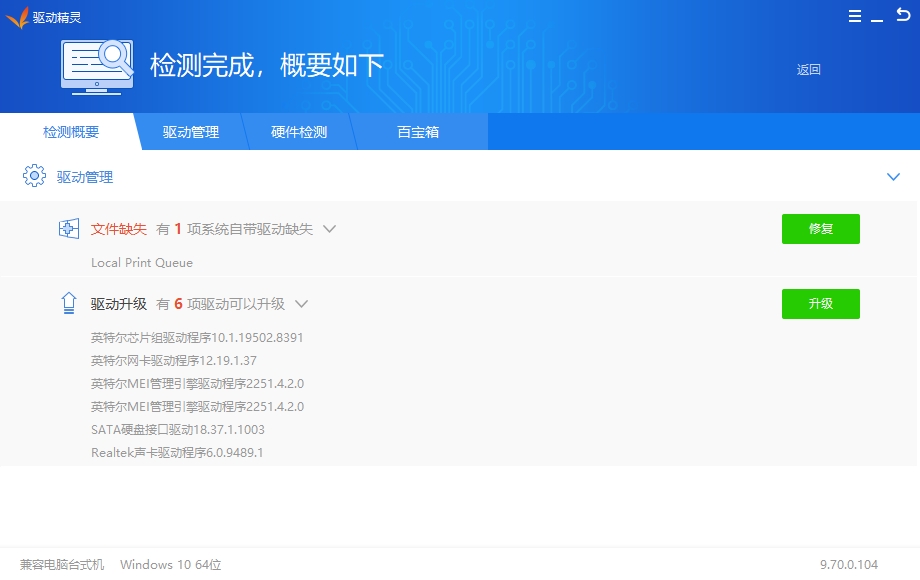Collapse the 驱动升级 upgradeable drivers list
Screen dimensions: 920x580
[x=304, y=304]
